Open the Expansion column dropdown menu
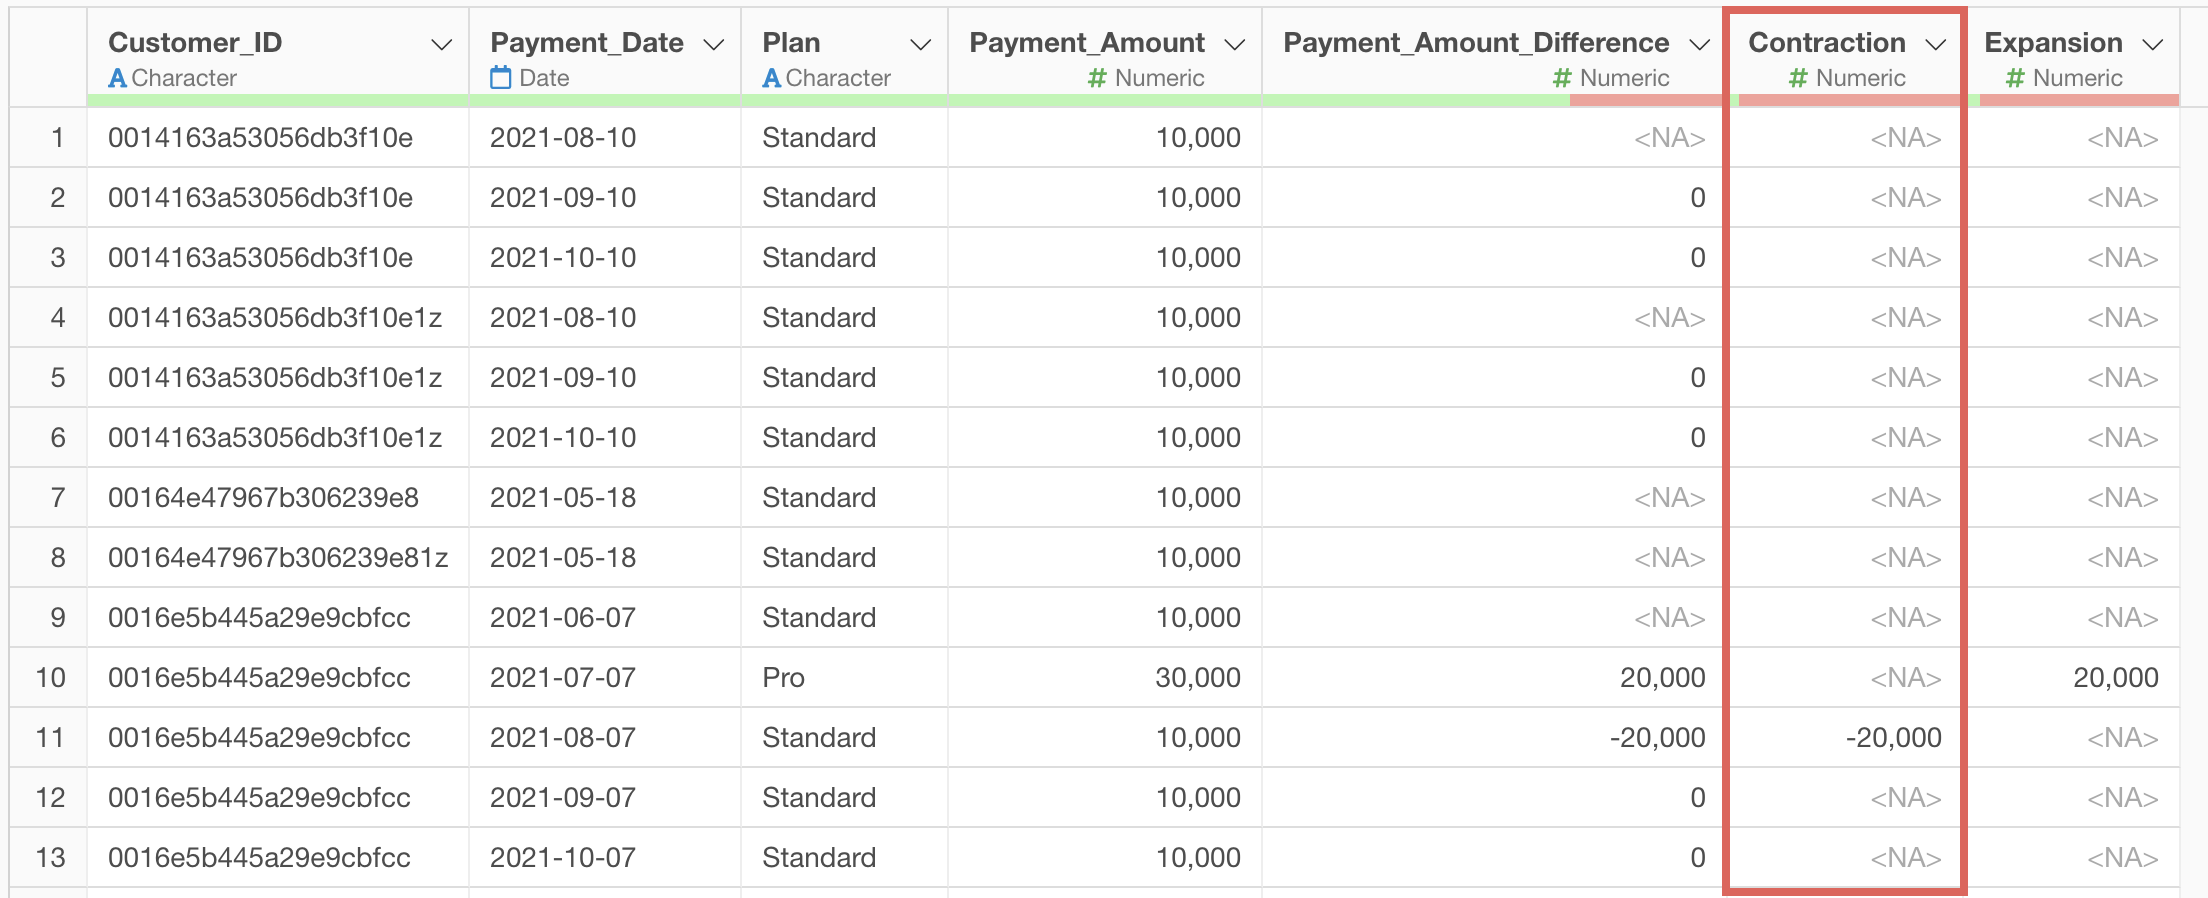The image size is (2208, 898). click(x=2152, y=45)
